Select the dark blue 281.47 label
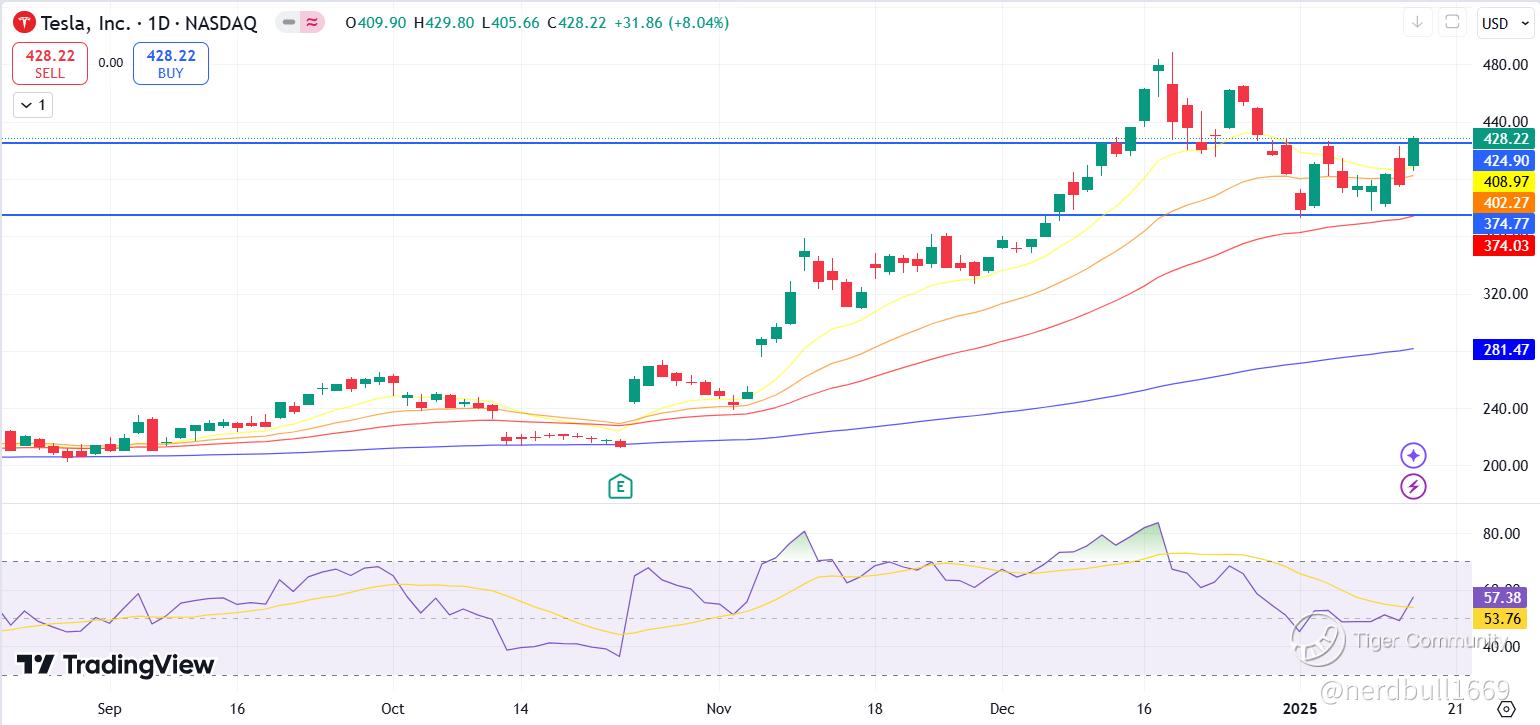 pyautogui.click(x=1503, y=349)
